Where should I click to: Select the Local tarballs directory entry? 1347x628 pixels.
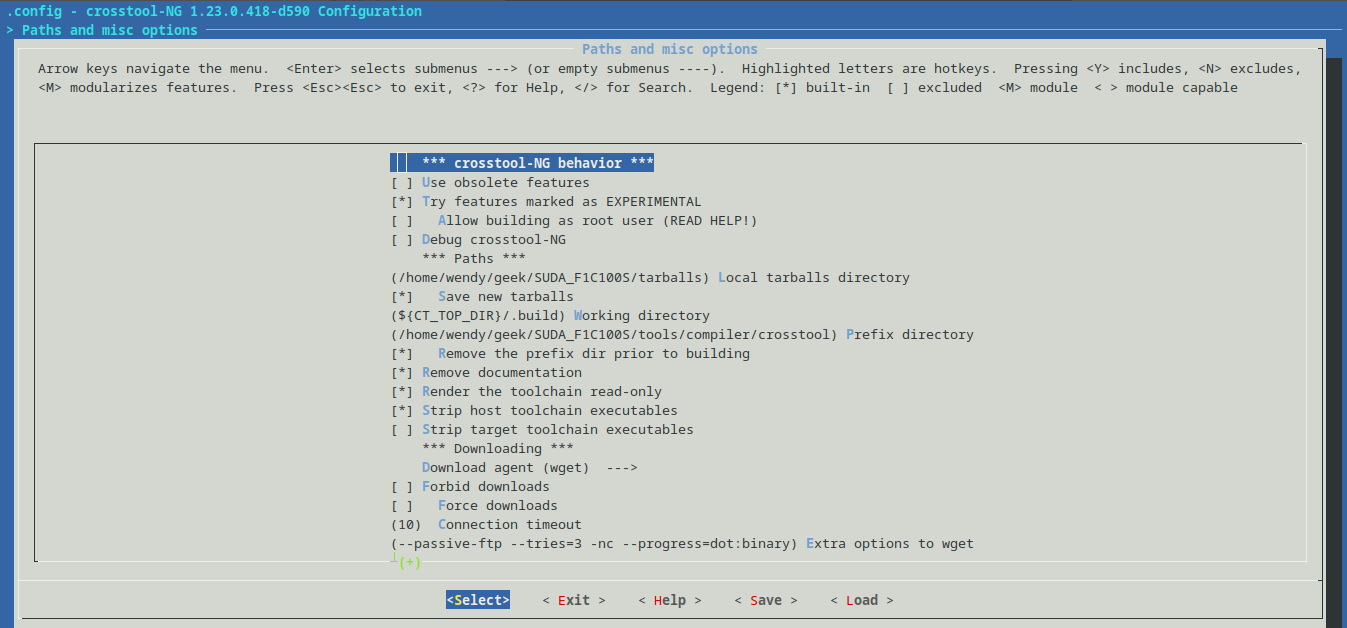click(x=650, y=277)
